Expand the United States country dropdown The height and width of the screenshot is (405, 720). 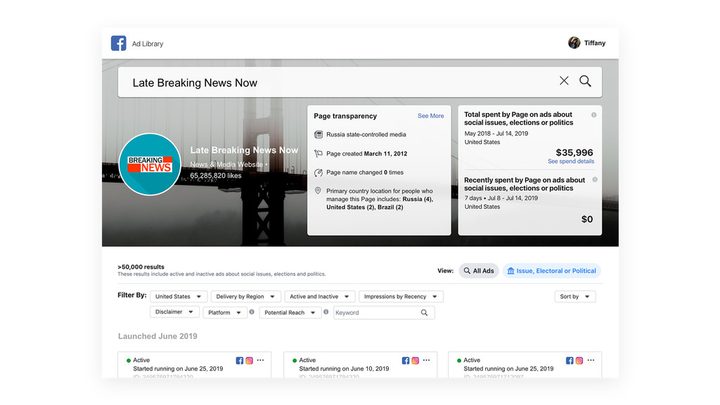click(x=179, y=297)
